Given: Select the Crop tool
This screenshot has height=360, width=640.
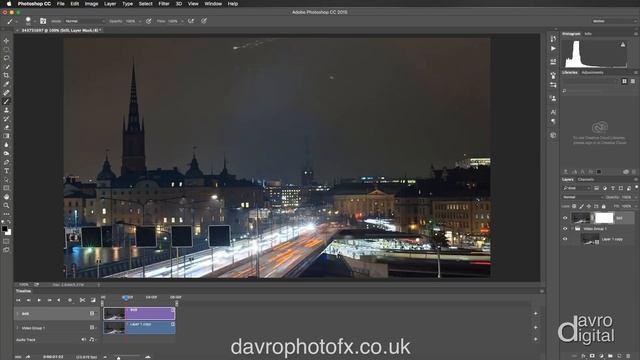Looking at the screenshot, I should click(6, 76).
